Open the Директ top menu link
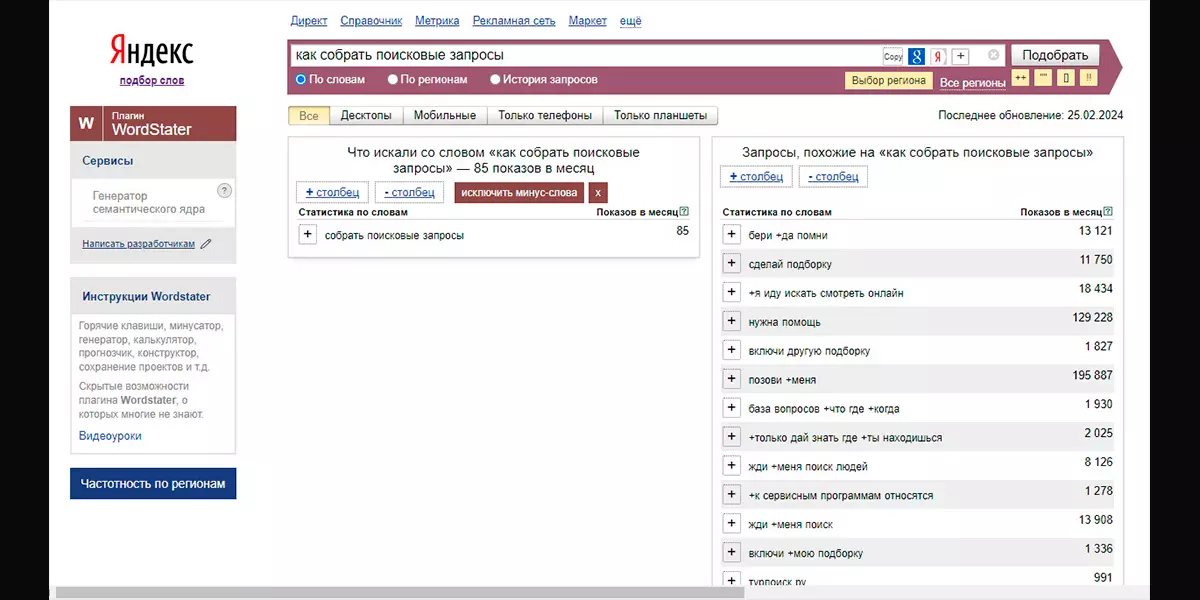Image resolution: width=1200 pixels, height=600 pixels. [x=309, y=21]
